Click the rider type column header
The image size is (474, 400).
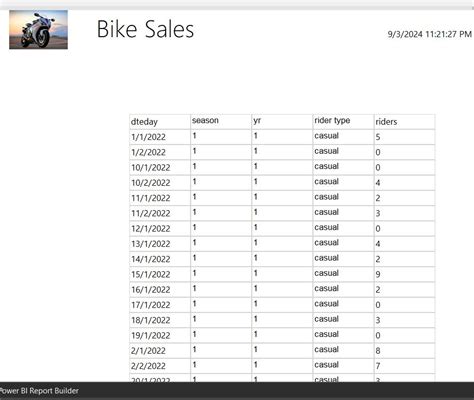click(x=343, y=122)
